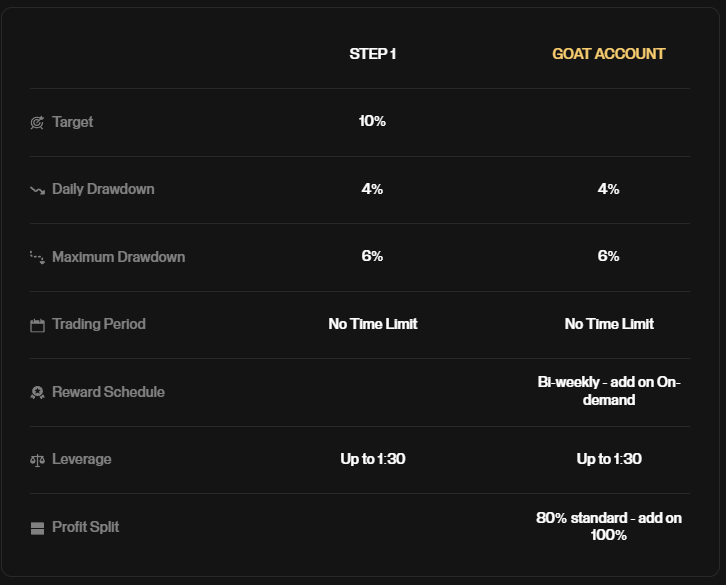726x585 pixels.
Task: Click the Profit Split row label
Action: (86, 527)
